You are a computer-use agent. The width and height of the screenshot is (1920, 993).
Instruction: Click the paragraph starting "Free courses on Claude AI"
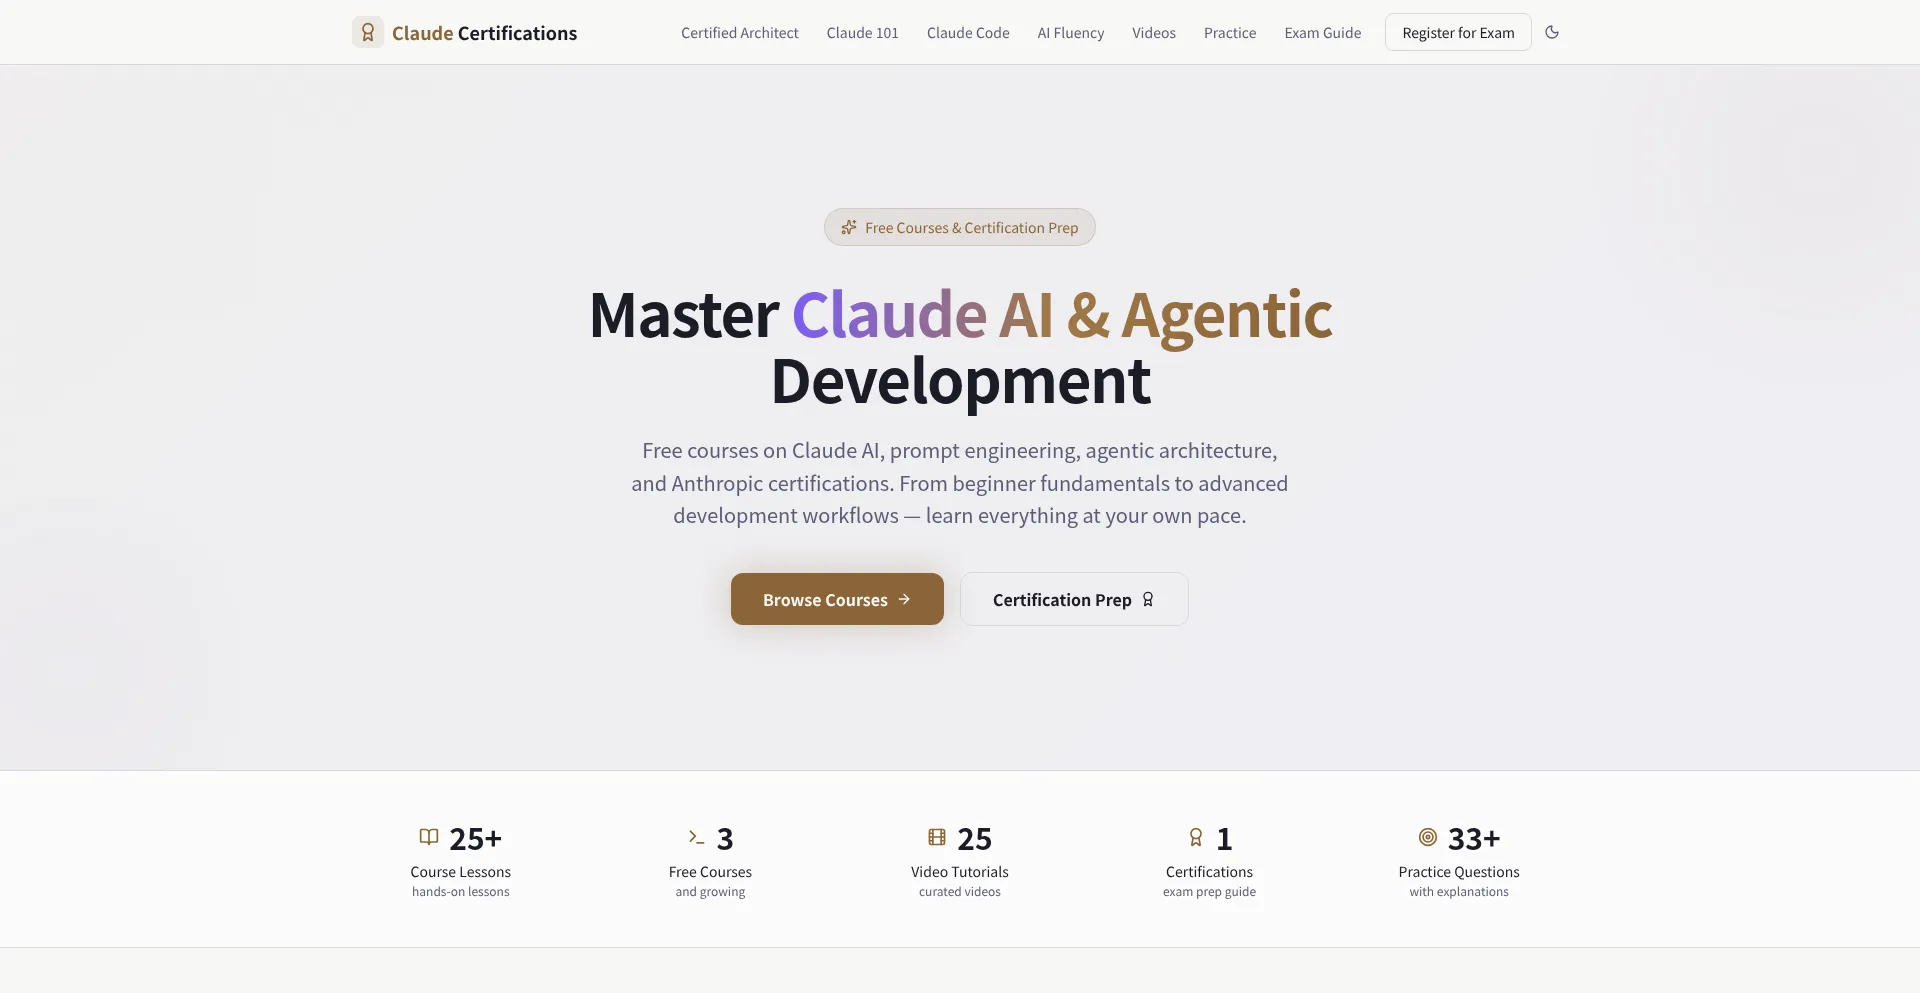click(x=960, y=483)
